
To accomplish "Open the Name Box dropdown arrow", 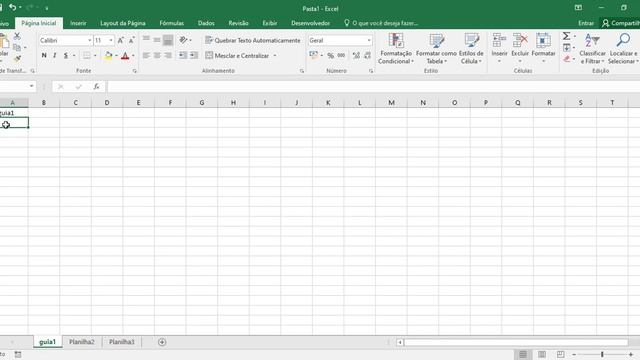I will pos(31,86).
